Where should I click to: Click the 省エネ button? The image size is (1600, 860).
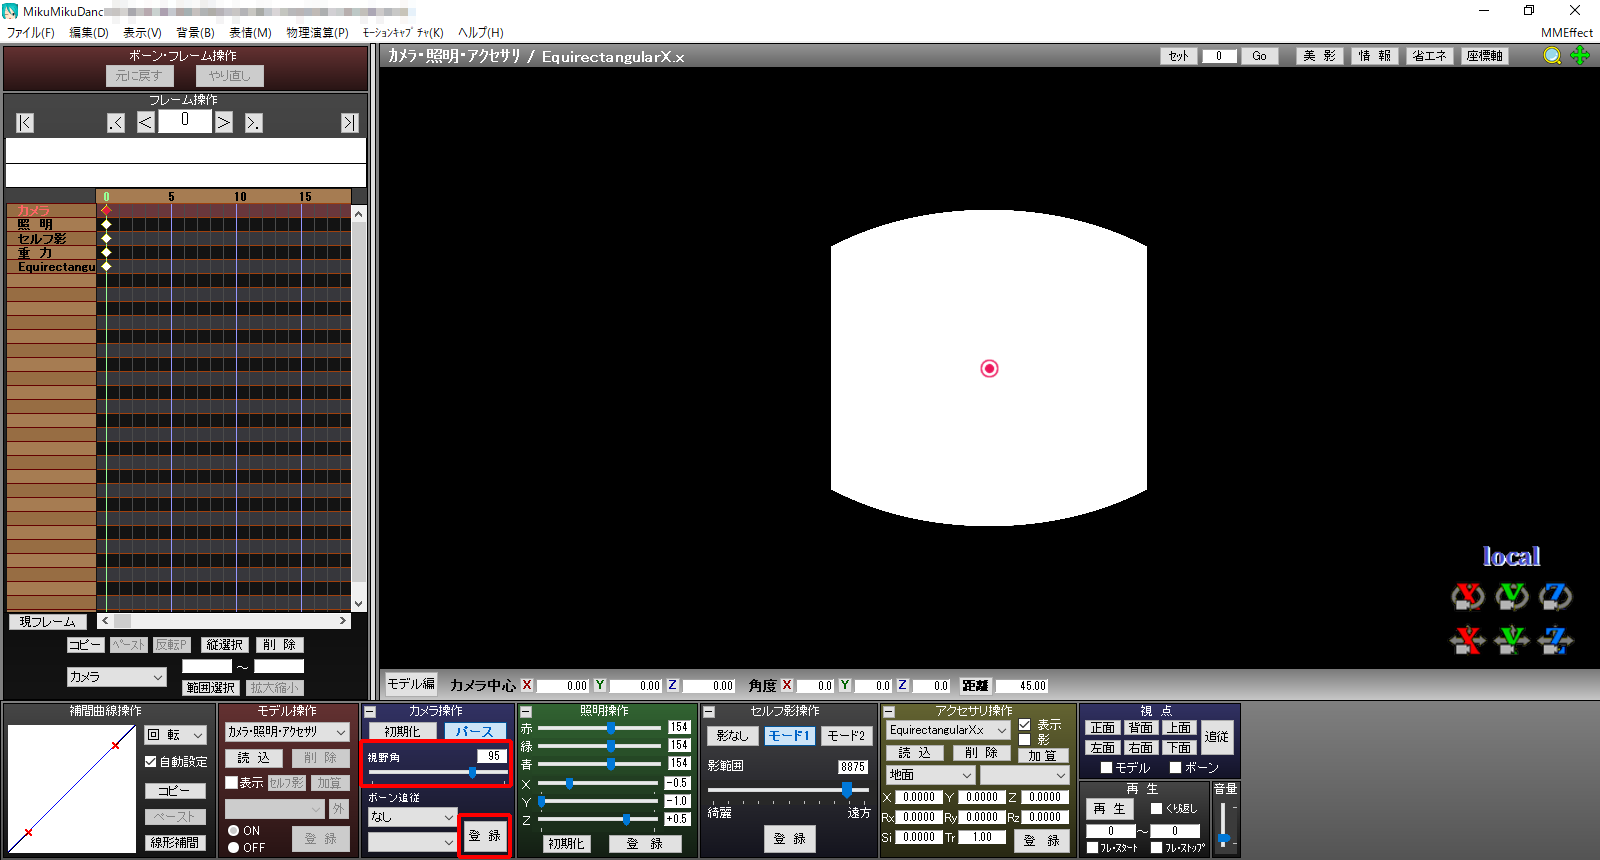(1429, 56)
